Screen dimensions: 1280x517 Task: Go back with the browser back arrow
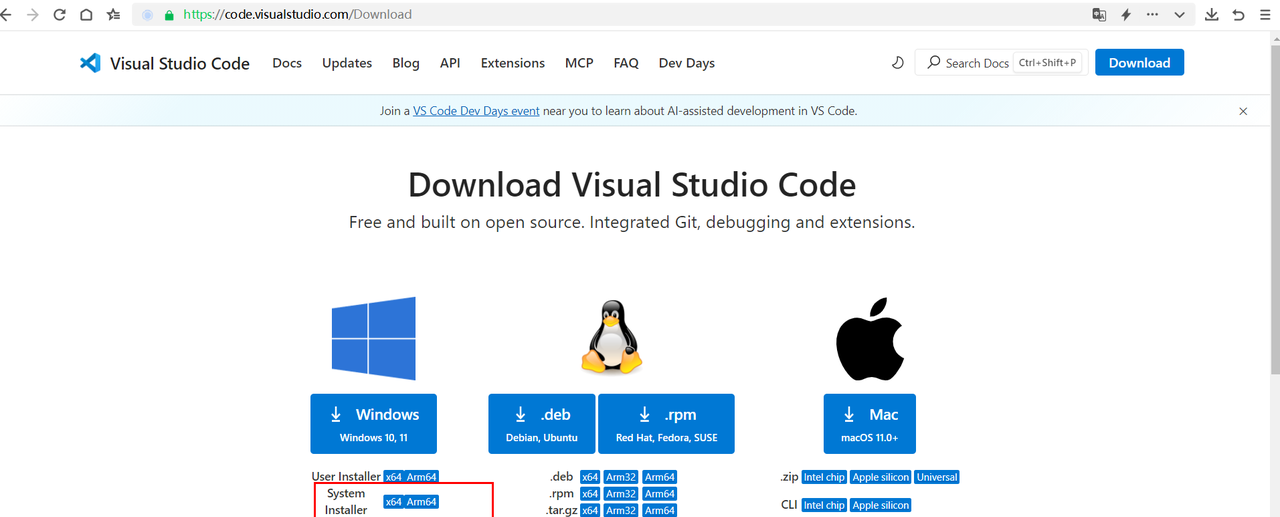coord(7,15)
